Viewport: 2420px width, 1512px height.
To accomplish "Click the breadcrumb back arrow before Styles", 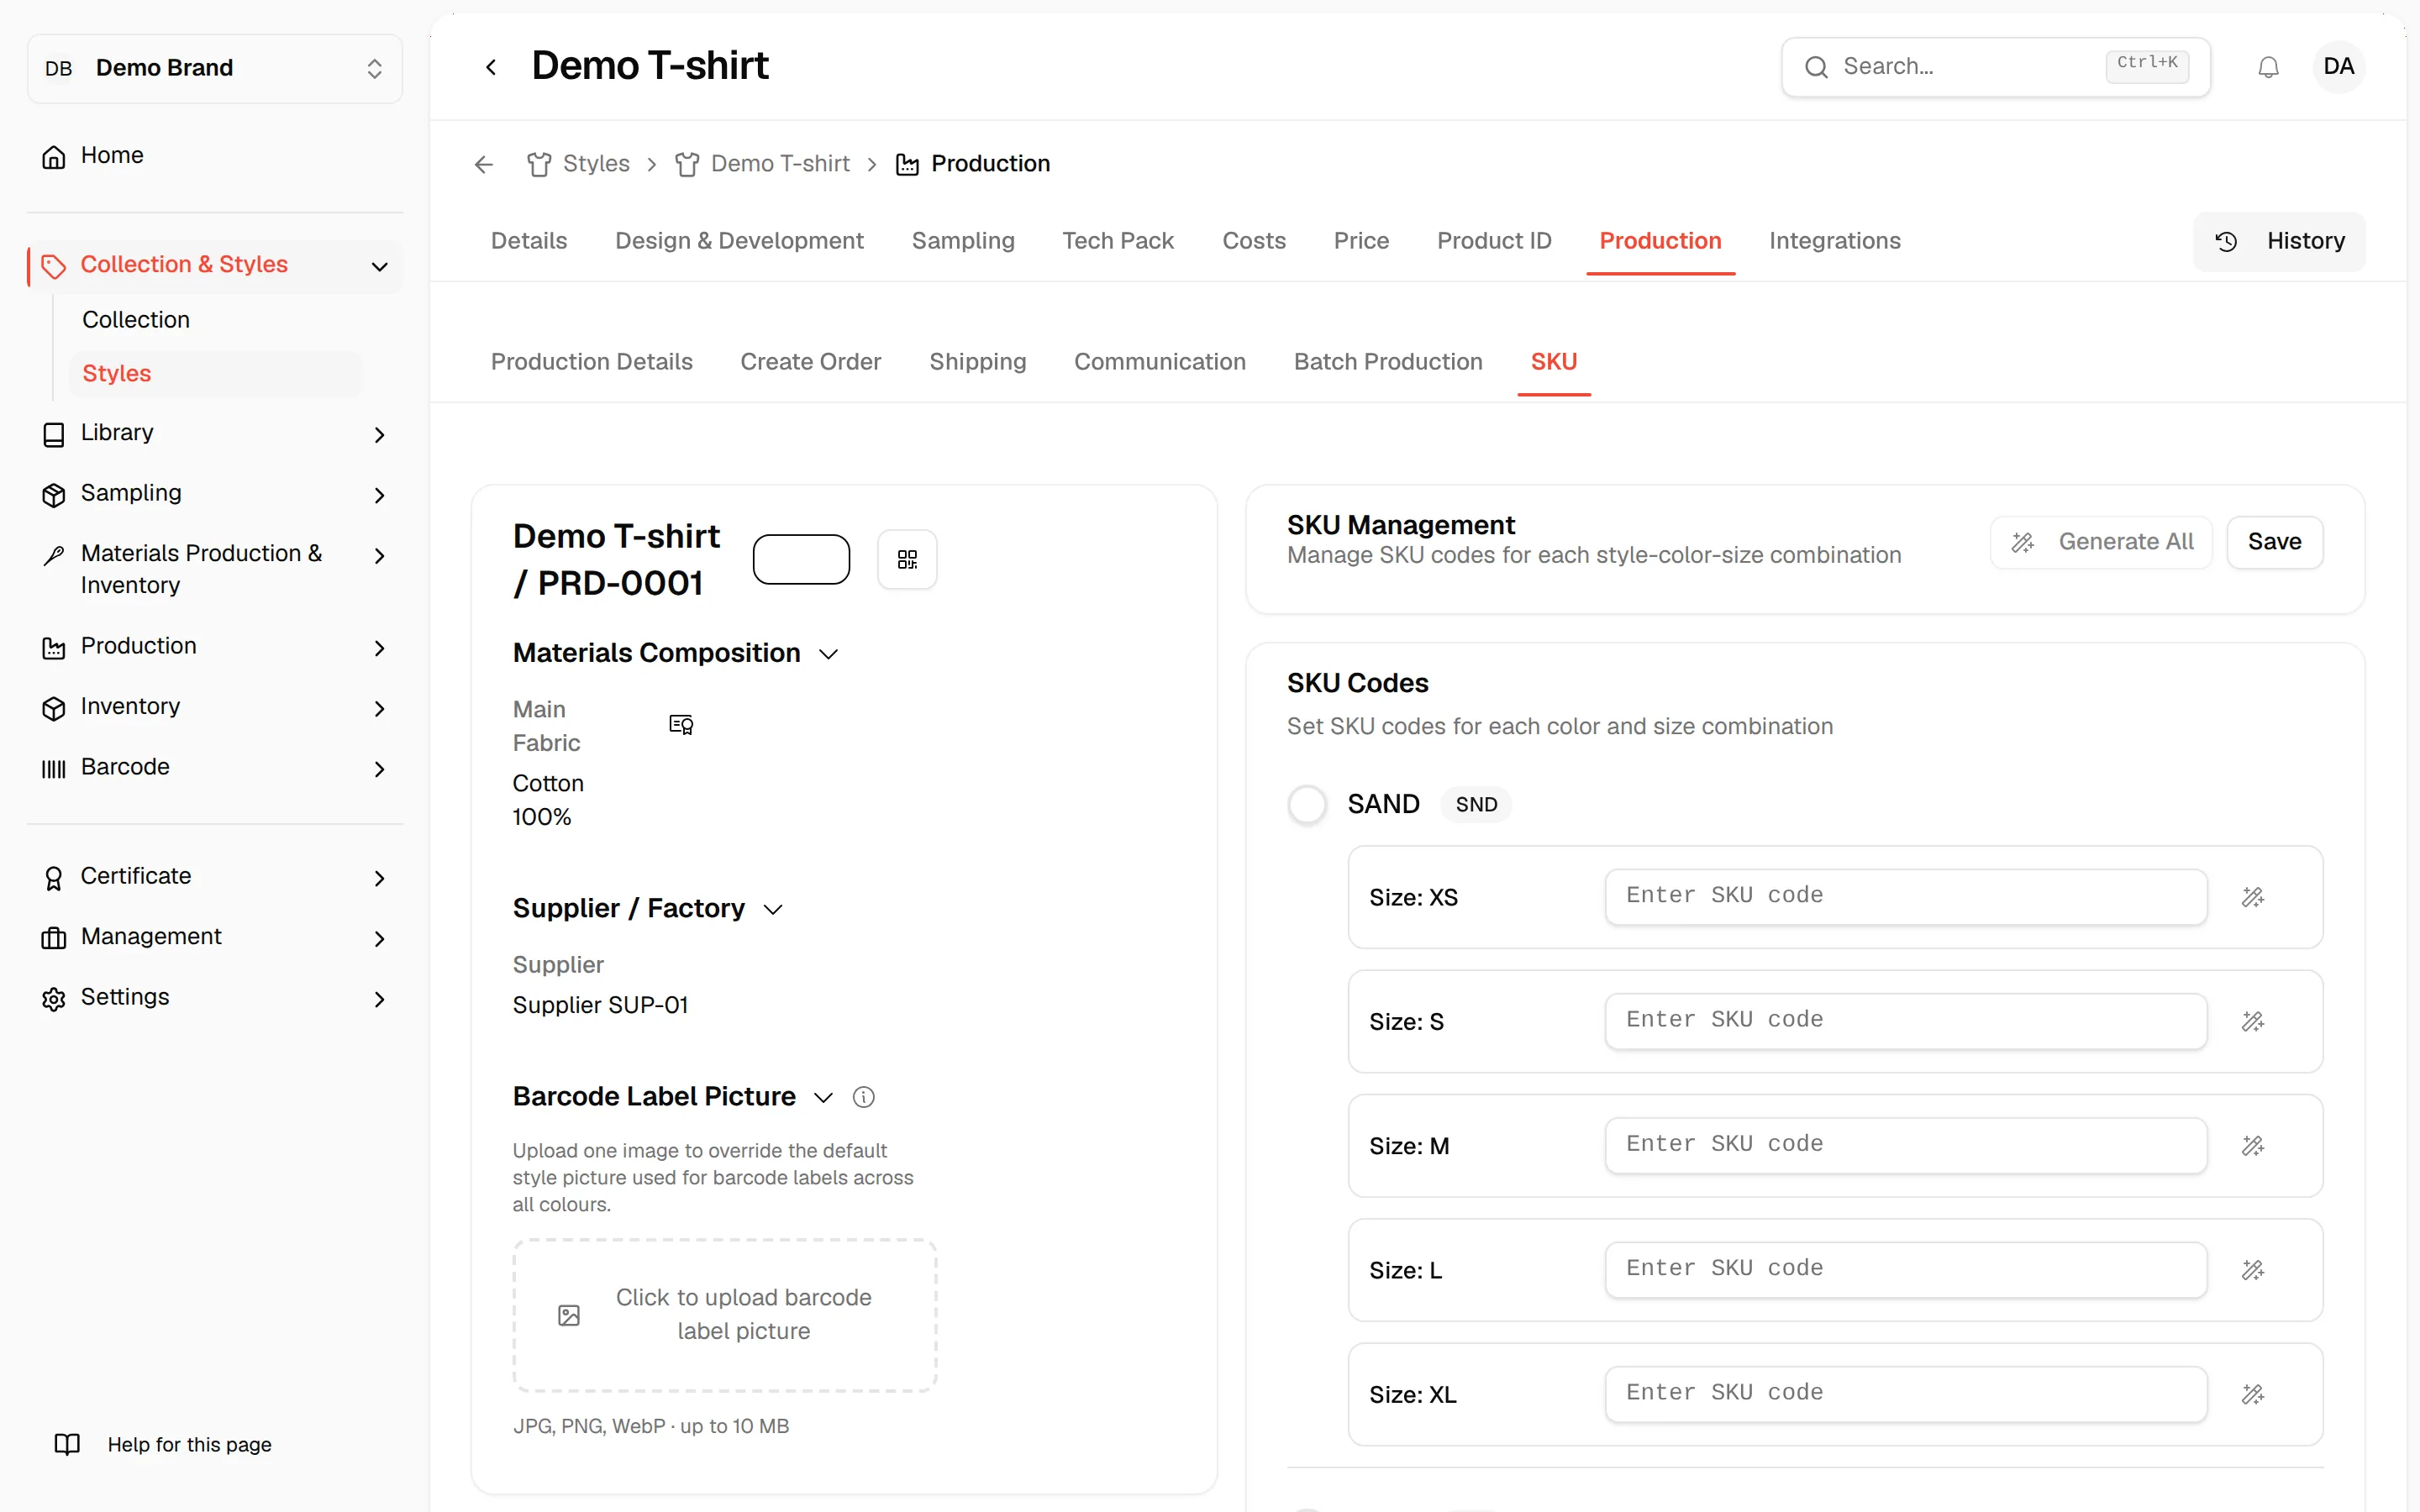I will coord(484,164).
